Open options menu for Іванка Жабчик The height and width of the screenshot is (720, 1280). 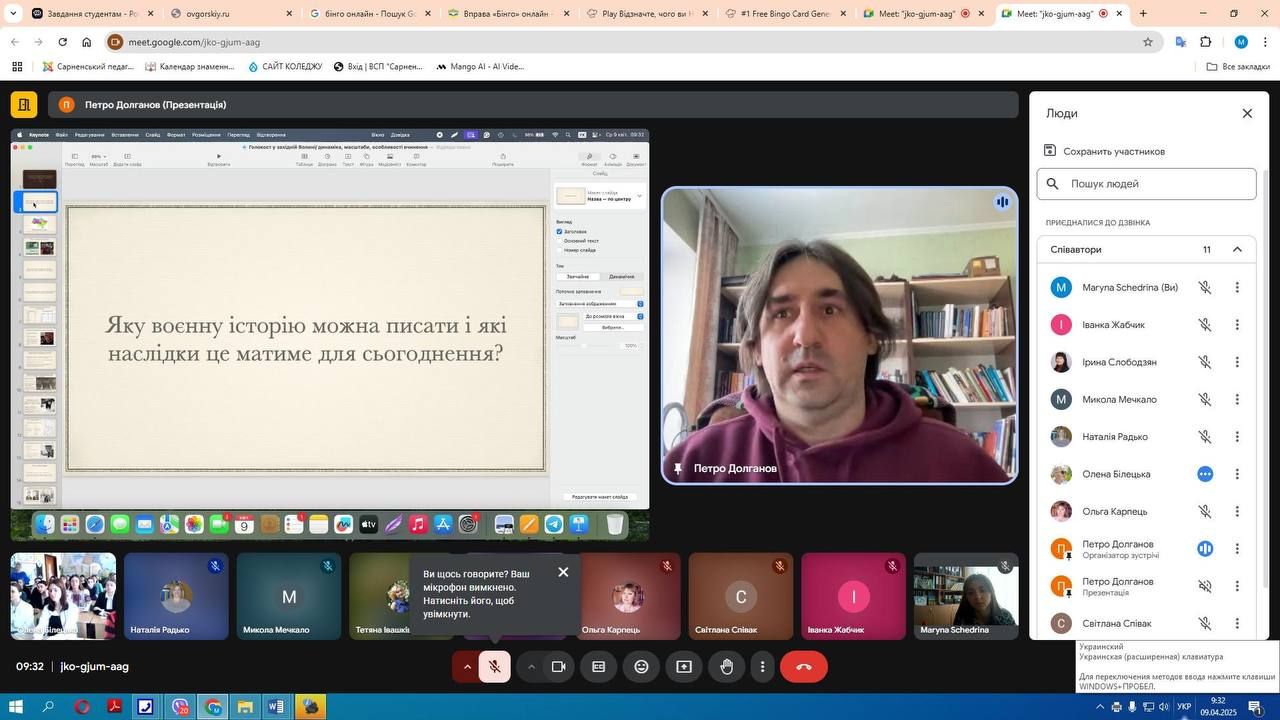pos(1237,325)
